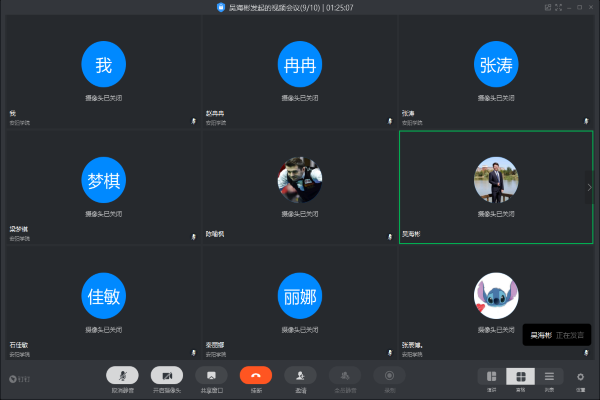This screenshot has width=600, height=400.
Task: Click the shield security icon in title bar
Action: pos(220,7)
